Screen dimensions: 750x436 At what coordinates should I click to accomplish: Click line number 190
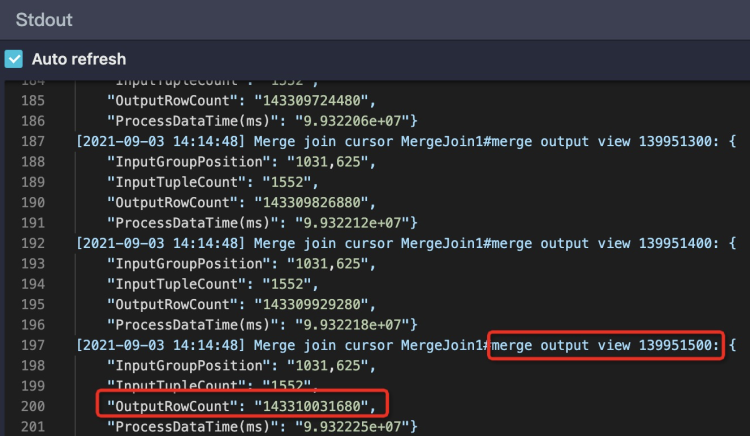coord(33,203)
